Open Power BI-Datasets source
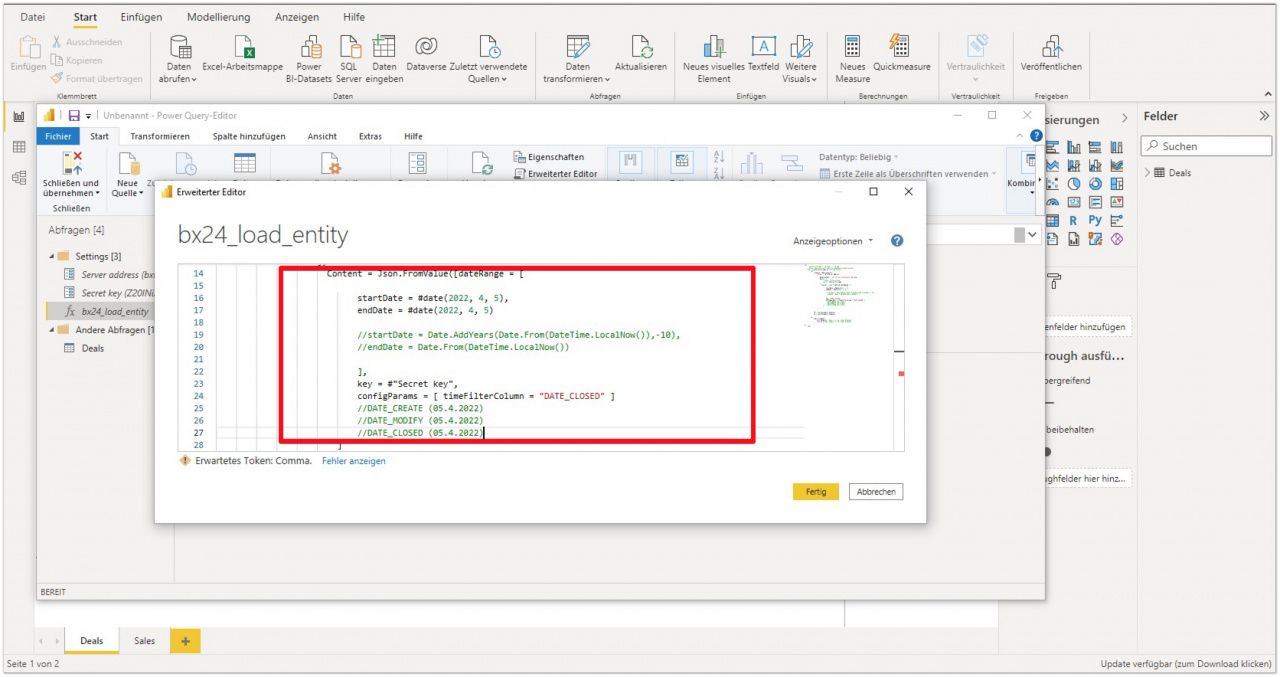The image size is (1280, 677). click(x=309, y=48)
